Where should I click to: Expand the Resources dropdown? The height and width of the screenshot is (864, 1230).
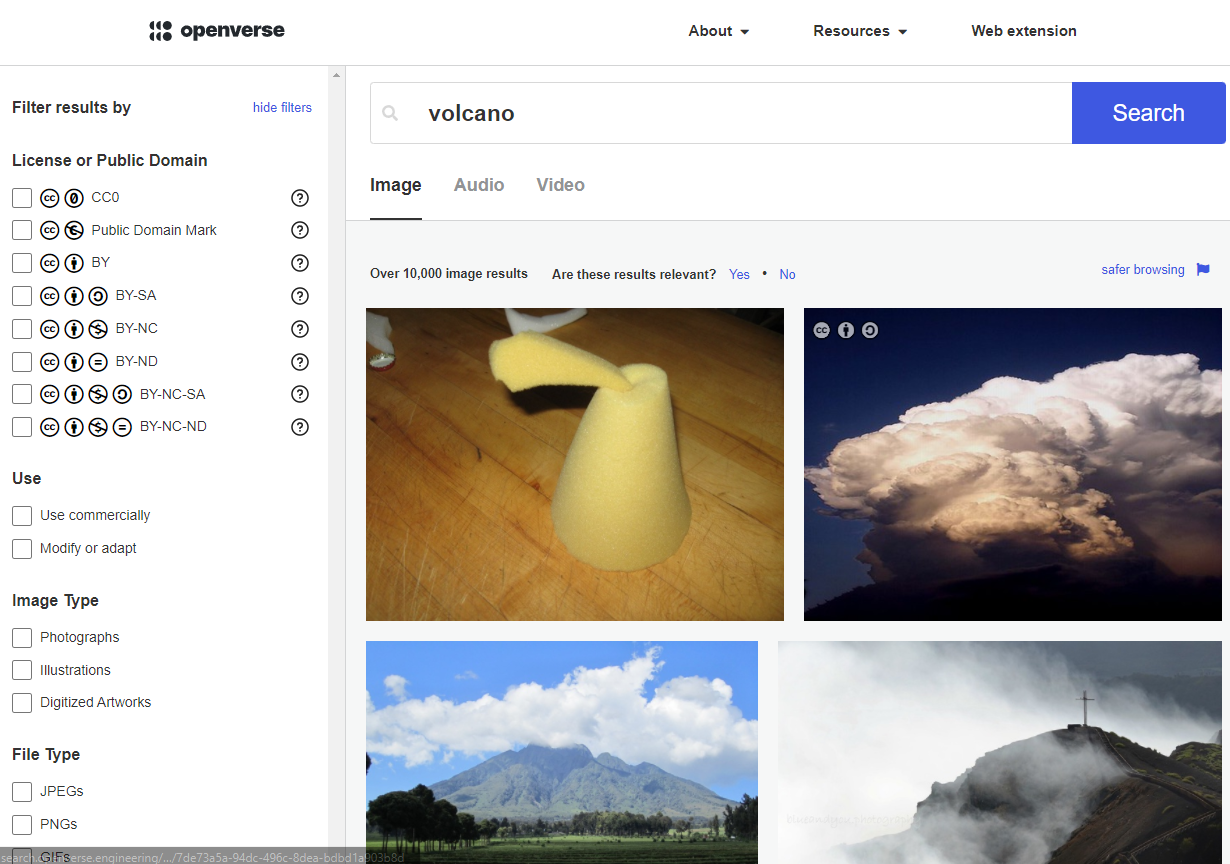coord(859,31)
